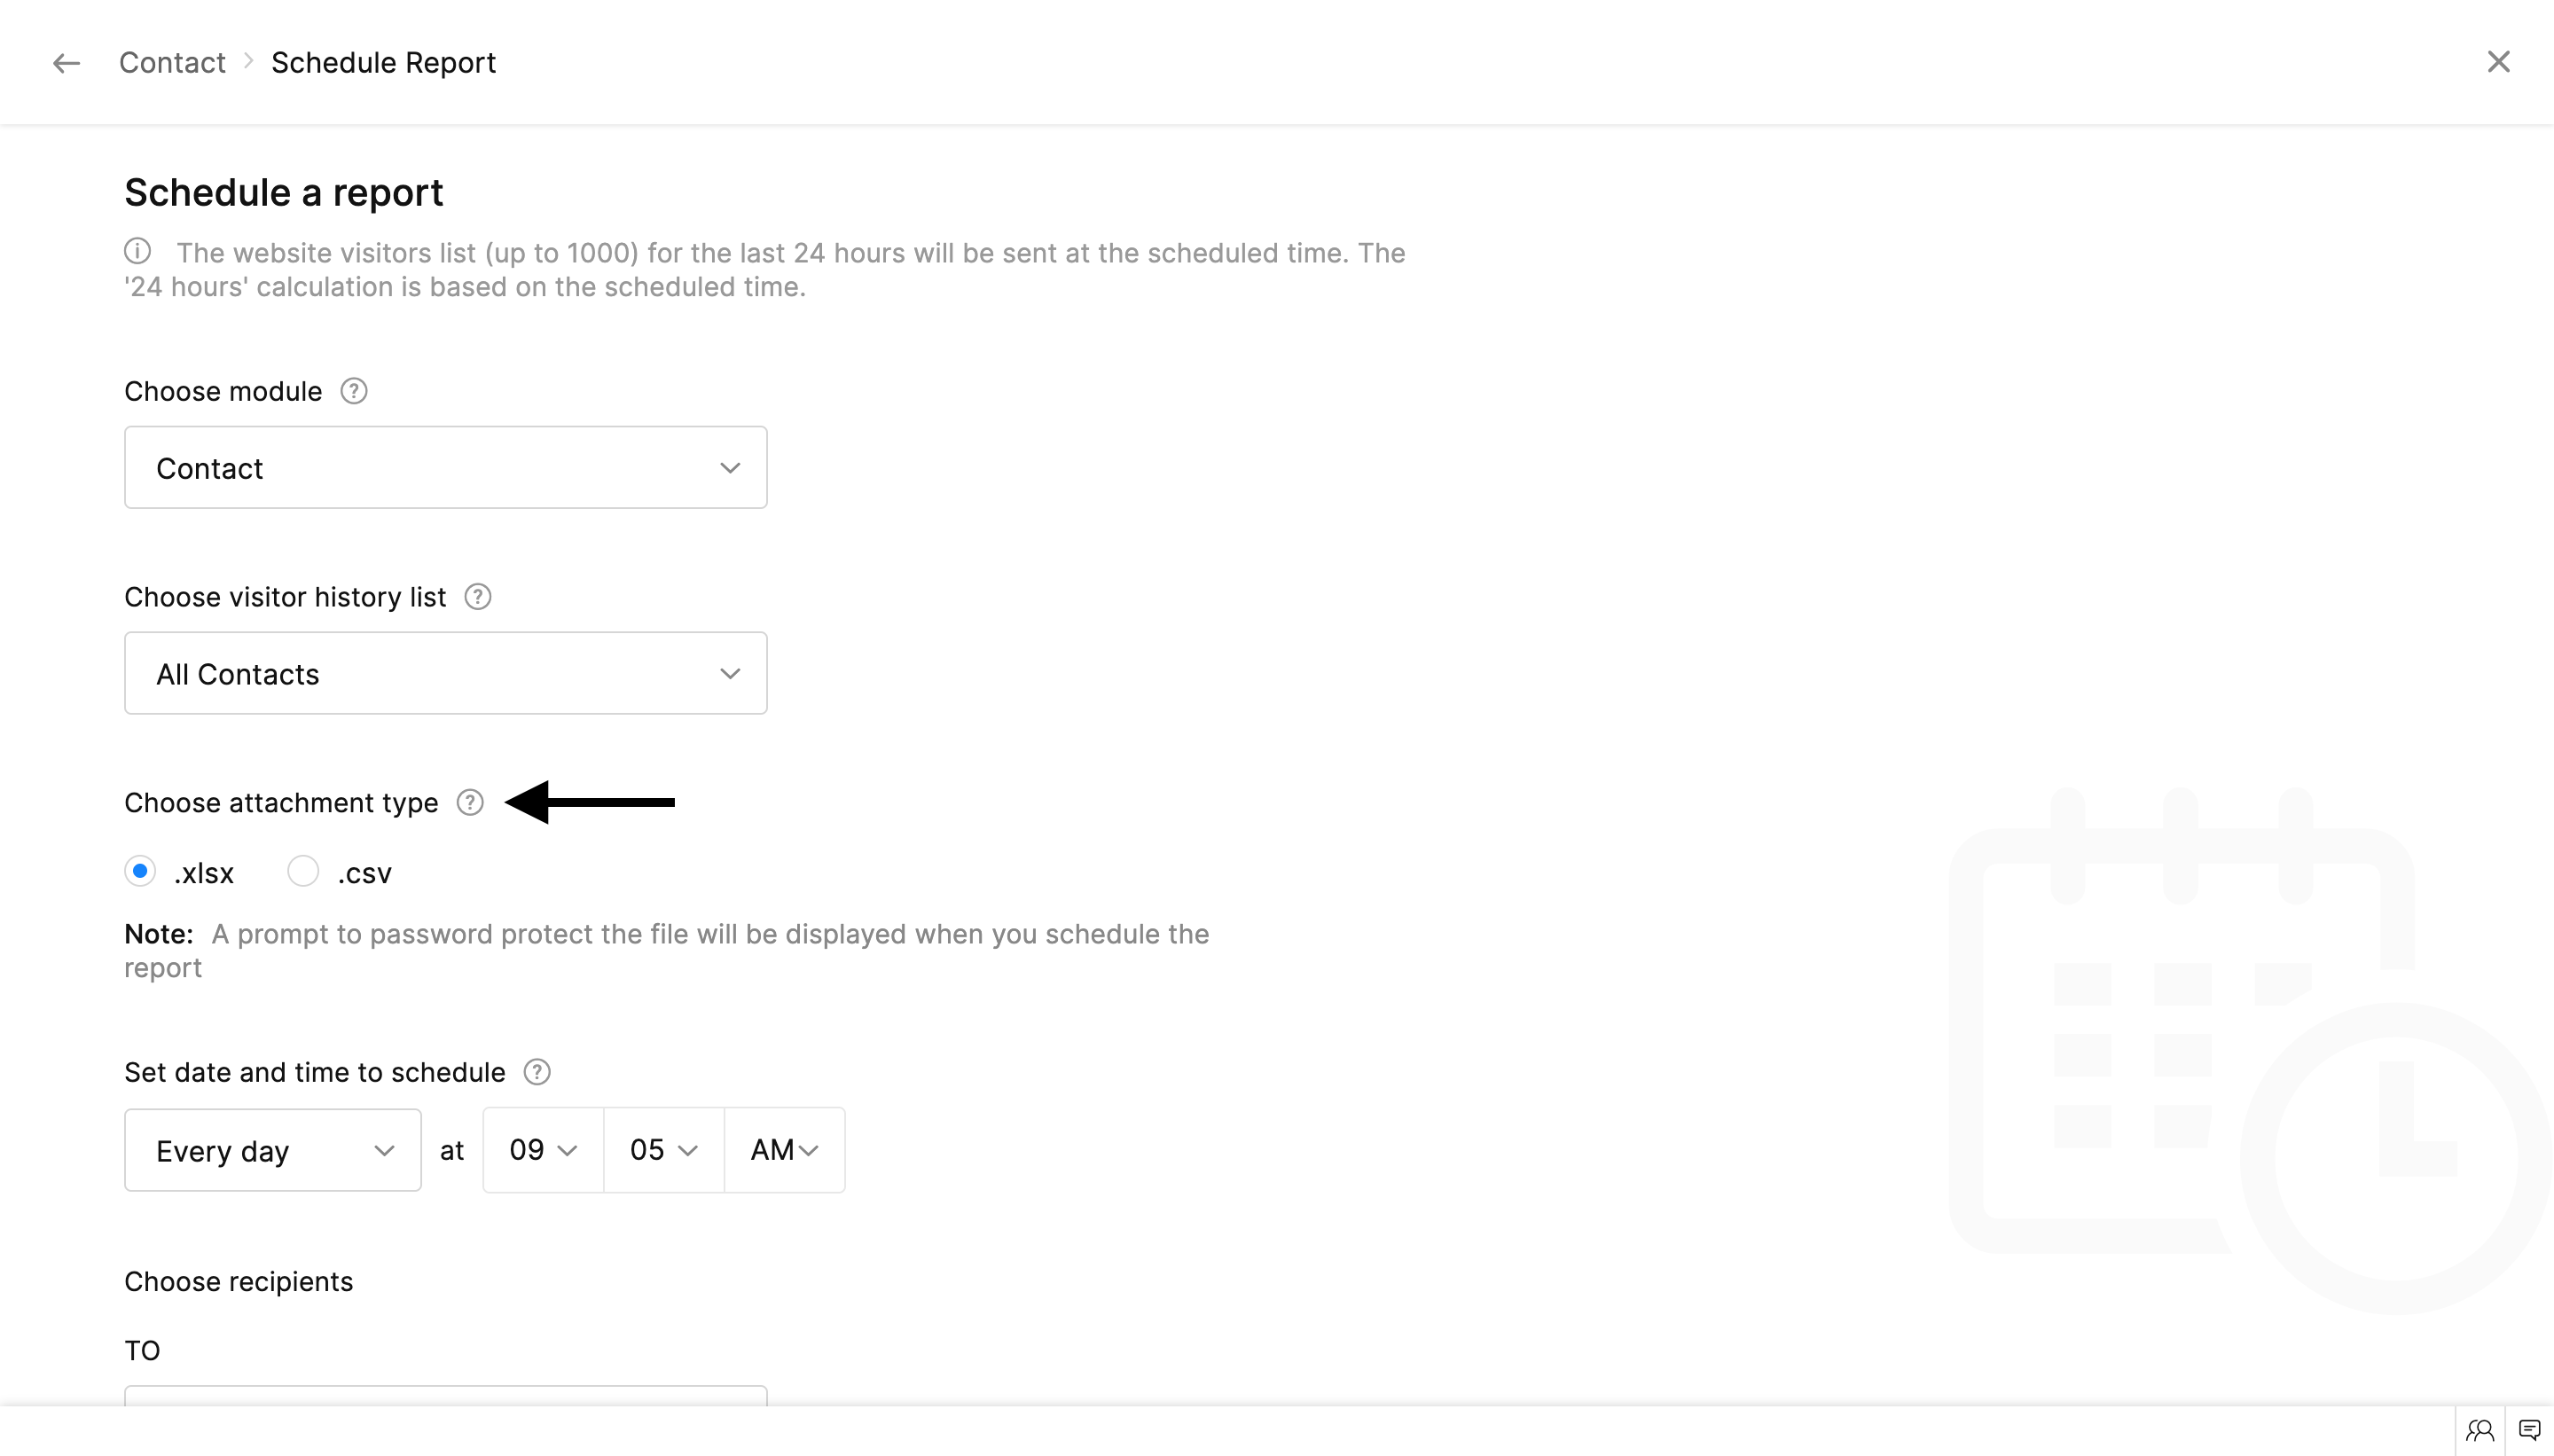Click help icon beside Choose visitor history list
This screenshot has width=2554, height=1456.
[x=478, y=597]
